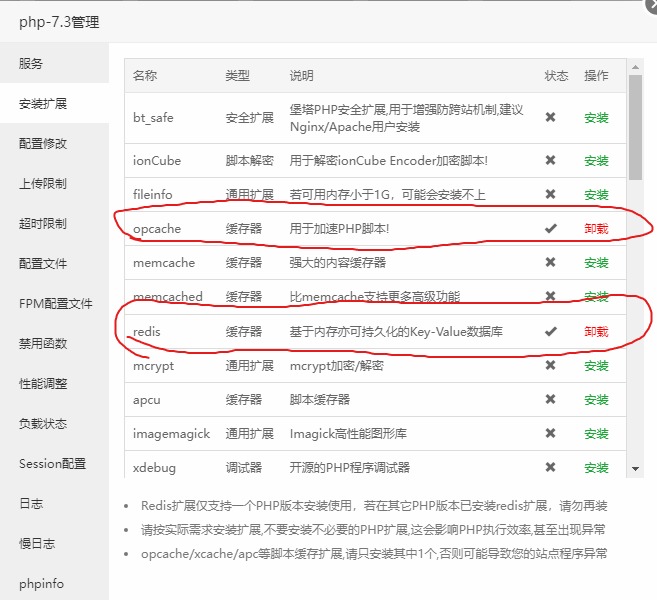Click the memcache description 强大的内容缓存器
Viewport: 657px width, 600px height.
click(x=338, y=263)
